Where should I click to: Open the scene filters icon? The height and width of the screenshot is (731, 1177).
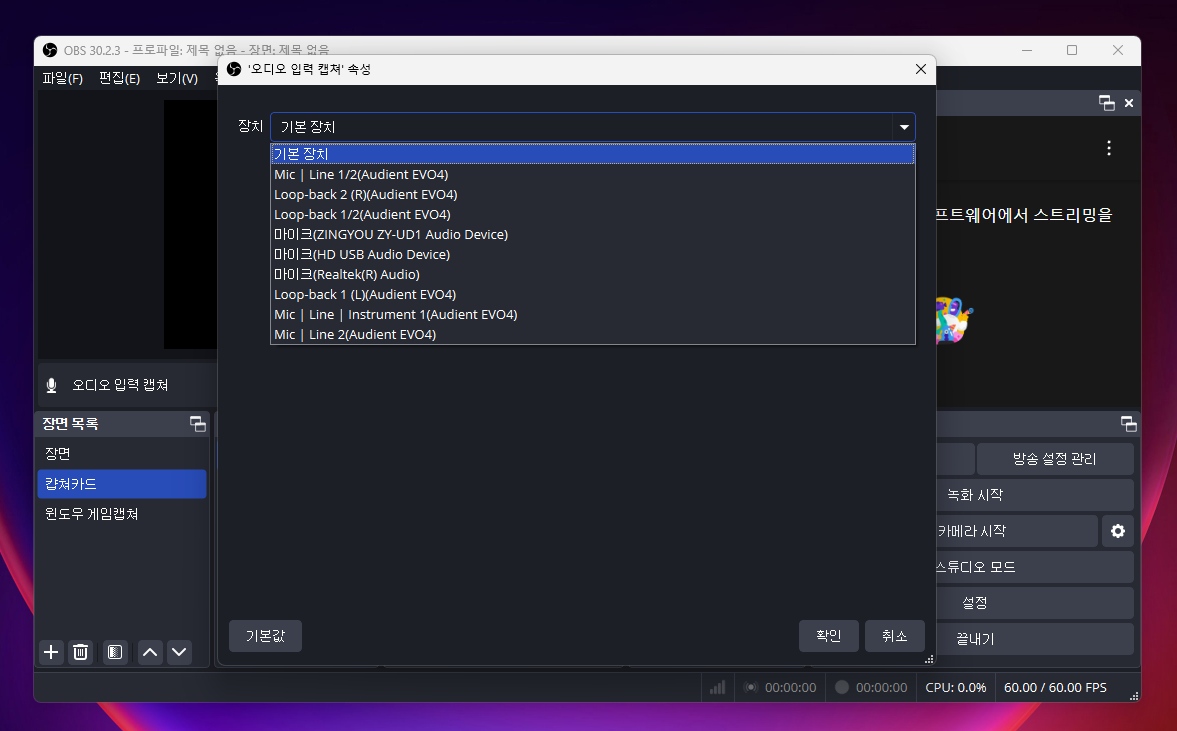115,652
